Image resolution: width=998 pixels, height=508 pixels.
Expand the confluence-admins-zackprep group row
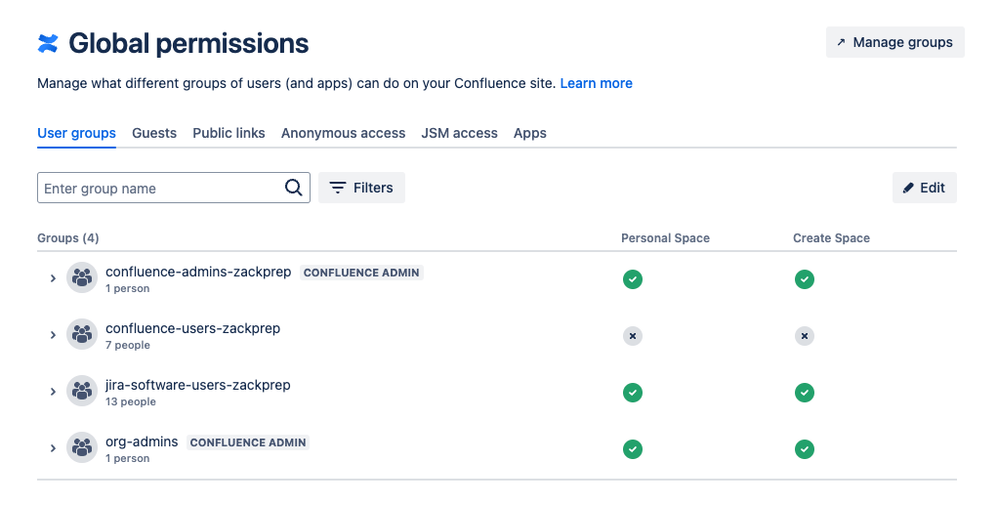click(x=53, y=278)
